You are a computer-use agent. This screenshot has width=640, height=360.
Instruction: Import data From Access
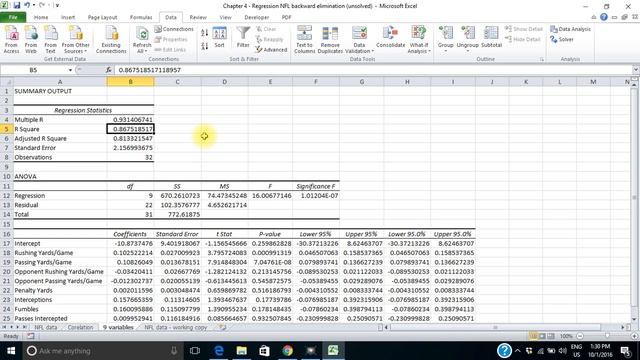[x=11, y=39]
